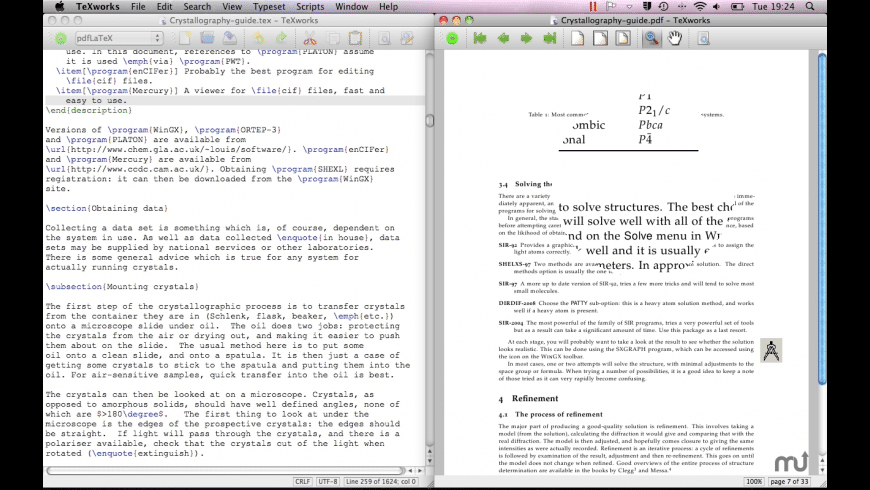Save the Crystallography-guide.tex file
Viewport: 870px width, 490px height.
(230, 38)
